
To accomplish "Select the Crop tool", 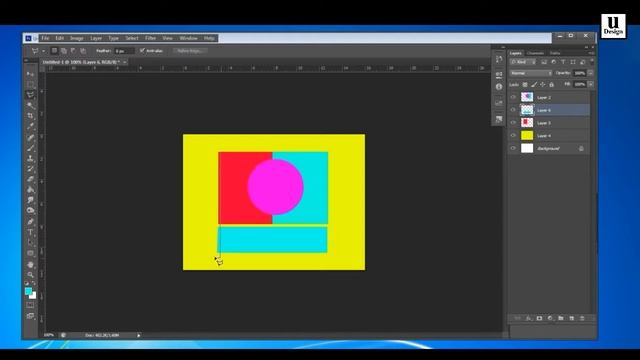I will point(30,116).
